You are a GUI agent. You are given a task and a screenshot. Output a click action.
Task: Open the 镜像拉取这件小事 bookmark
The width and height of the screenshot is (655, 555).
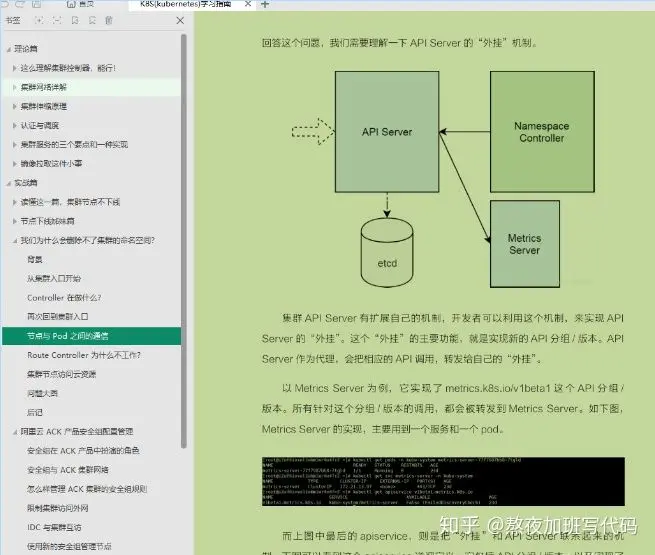(51, 163)
